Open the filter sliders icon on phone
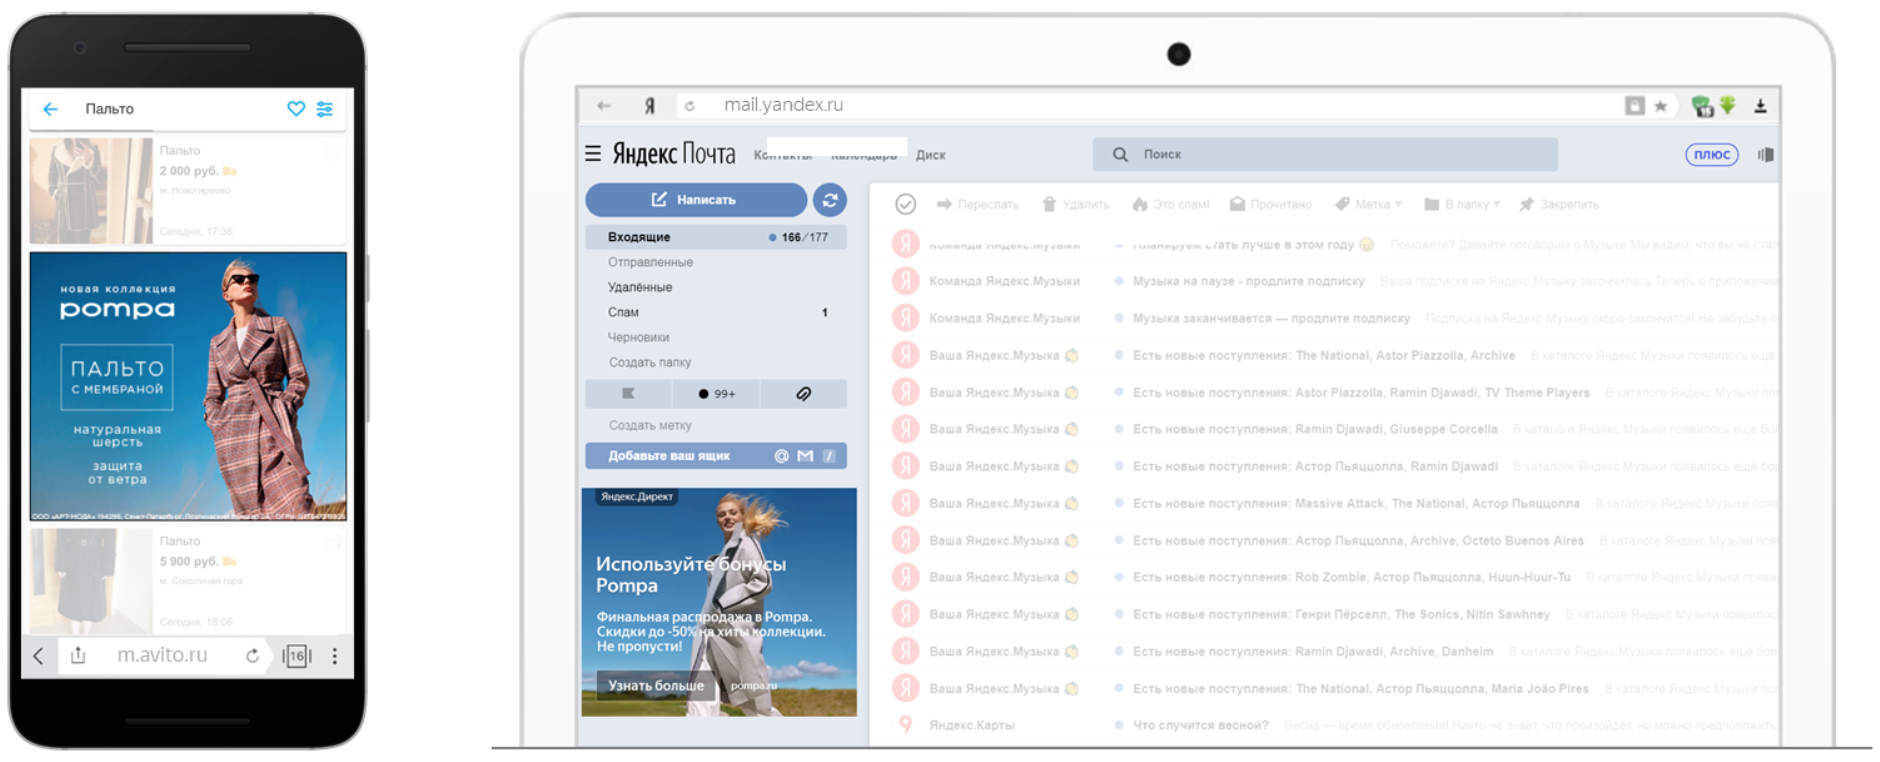 325,109
